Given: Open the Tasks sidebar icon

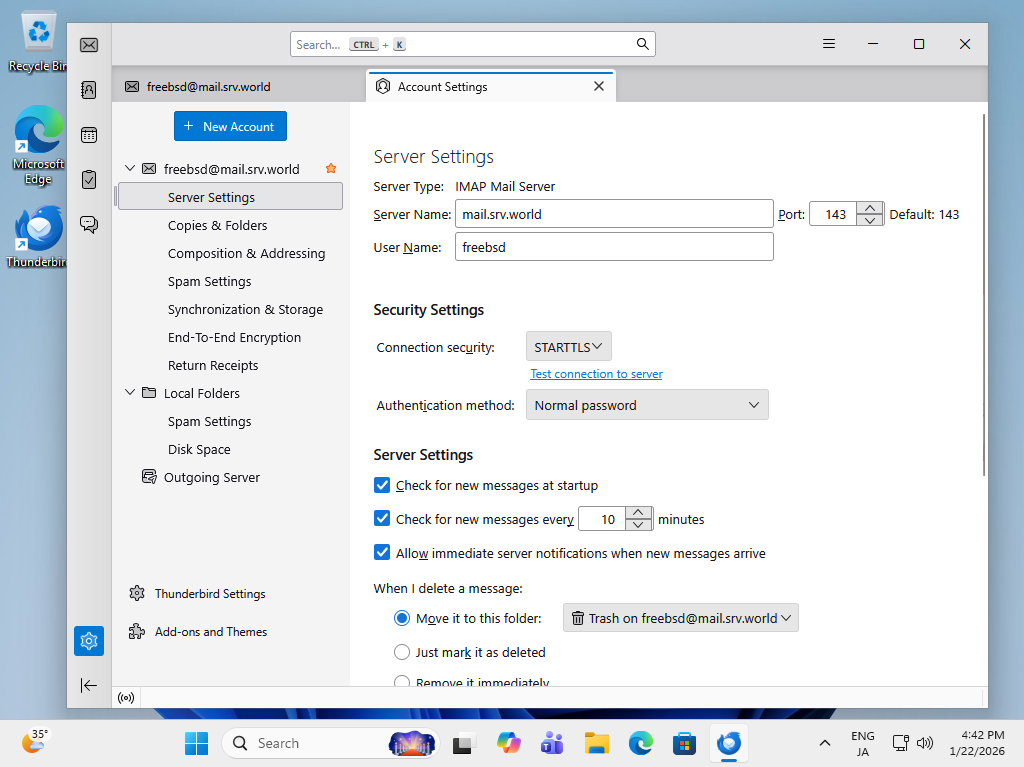Looking at the screenshot, I should click(x=89, y=179).
